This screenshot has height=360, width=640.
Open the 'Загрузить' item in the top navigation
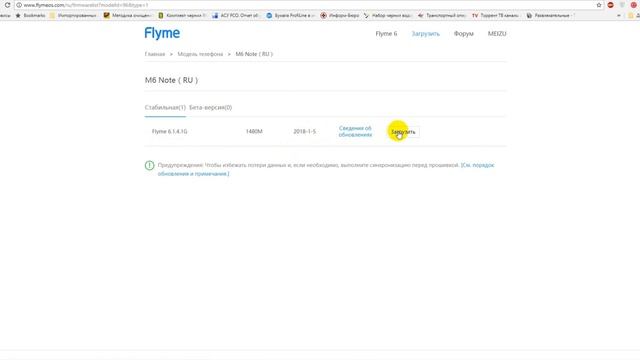coord(425,34)
